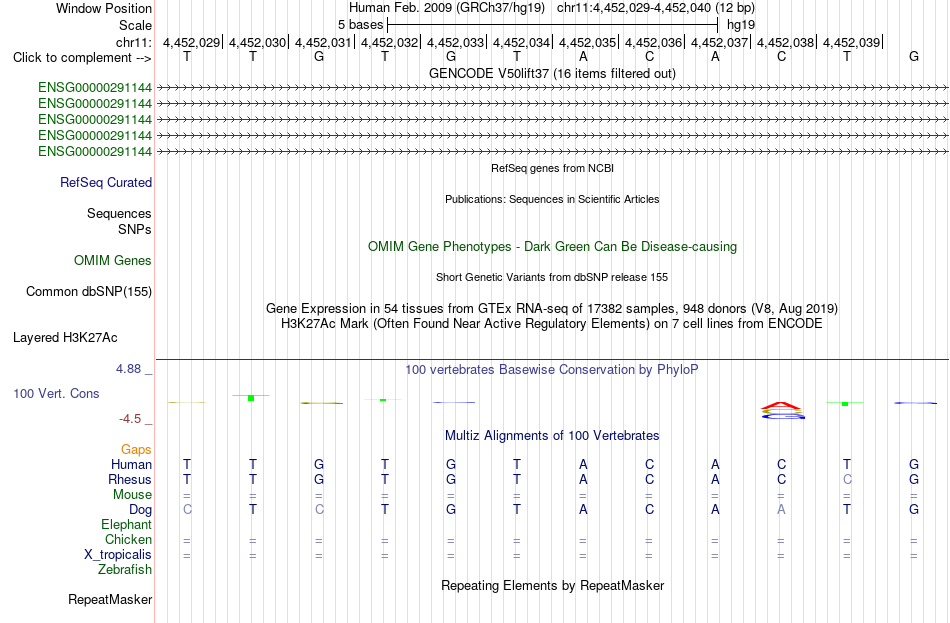Click 'Repeating Elements by RepeatMasker' title
The width and height of the screenshot is (950, 623).
[552, 585]
